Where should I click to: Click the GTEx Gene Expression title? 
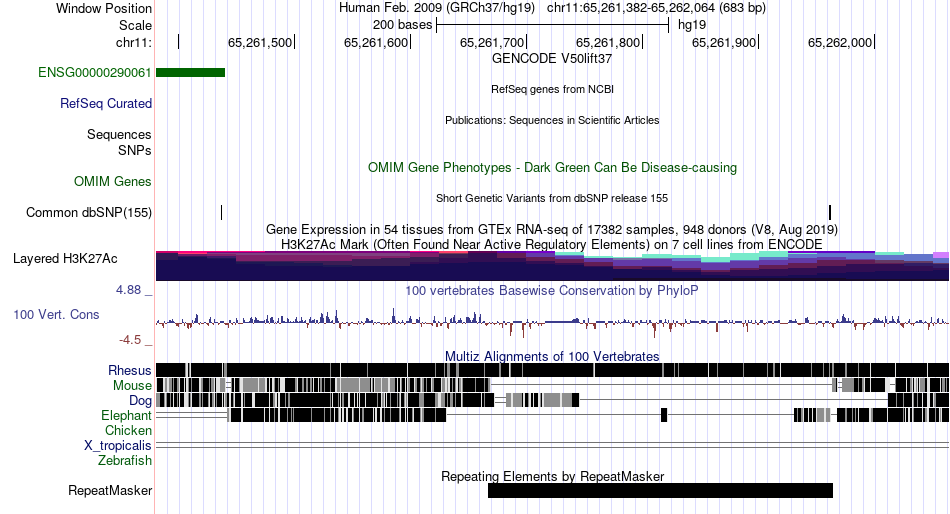[552, 230]
